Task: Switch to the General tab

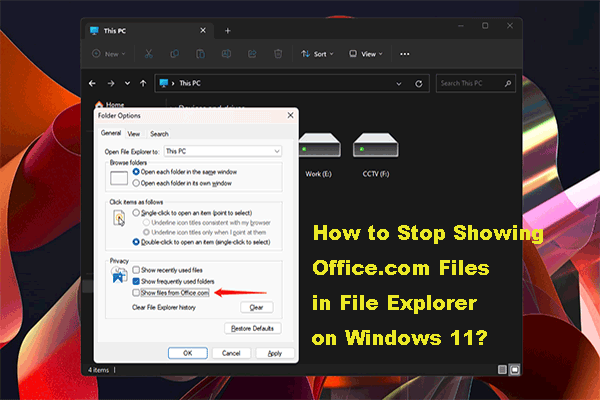Action: (111, 133)
